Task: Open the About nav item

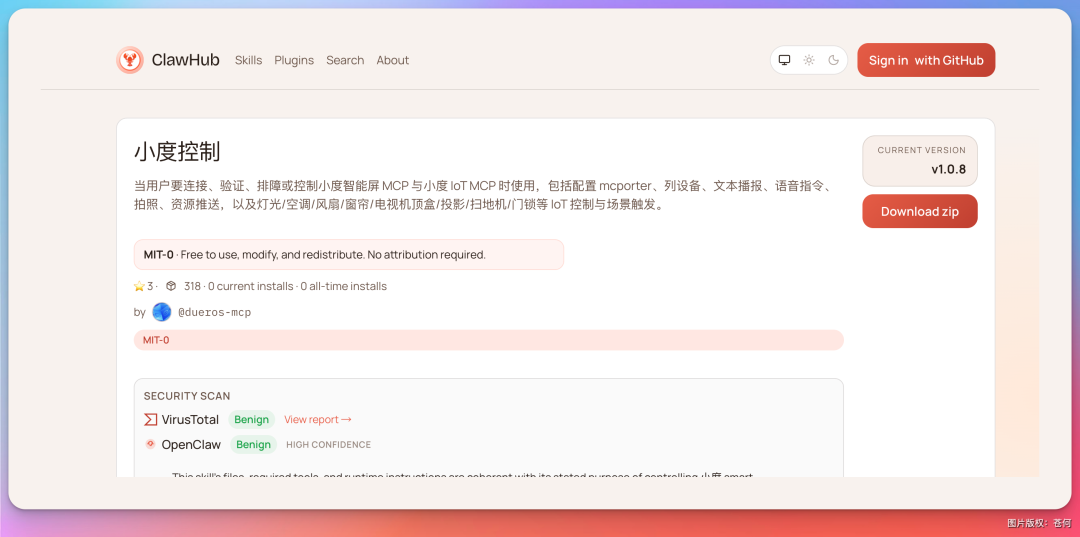Action: (x=393, y=60)
